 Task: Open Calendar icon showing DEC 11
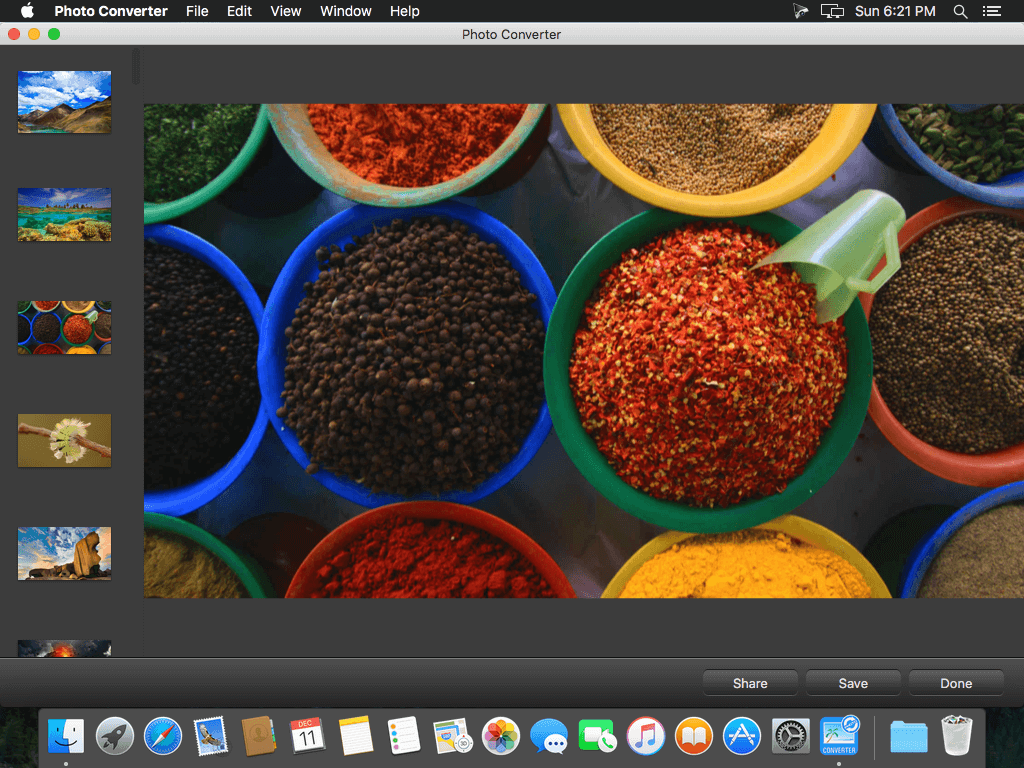point(307,736)
